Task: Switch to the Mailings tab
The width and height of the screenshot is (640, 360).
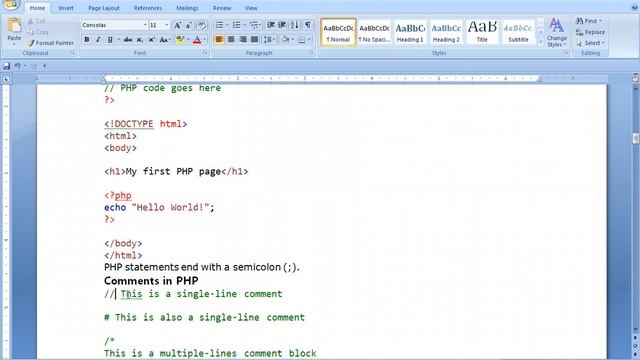Action: click(187, 8)
